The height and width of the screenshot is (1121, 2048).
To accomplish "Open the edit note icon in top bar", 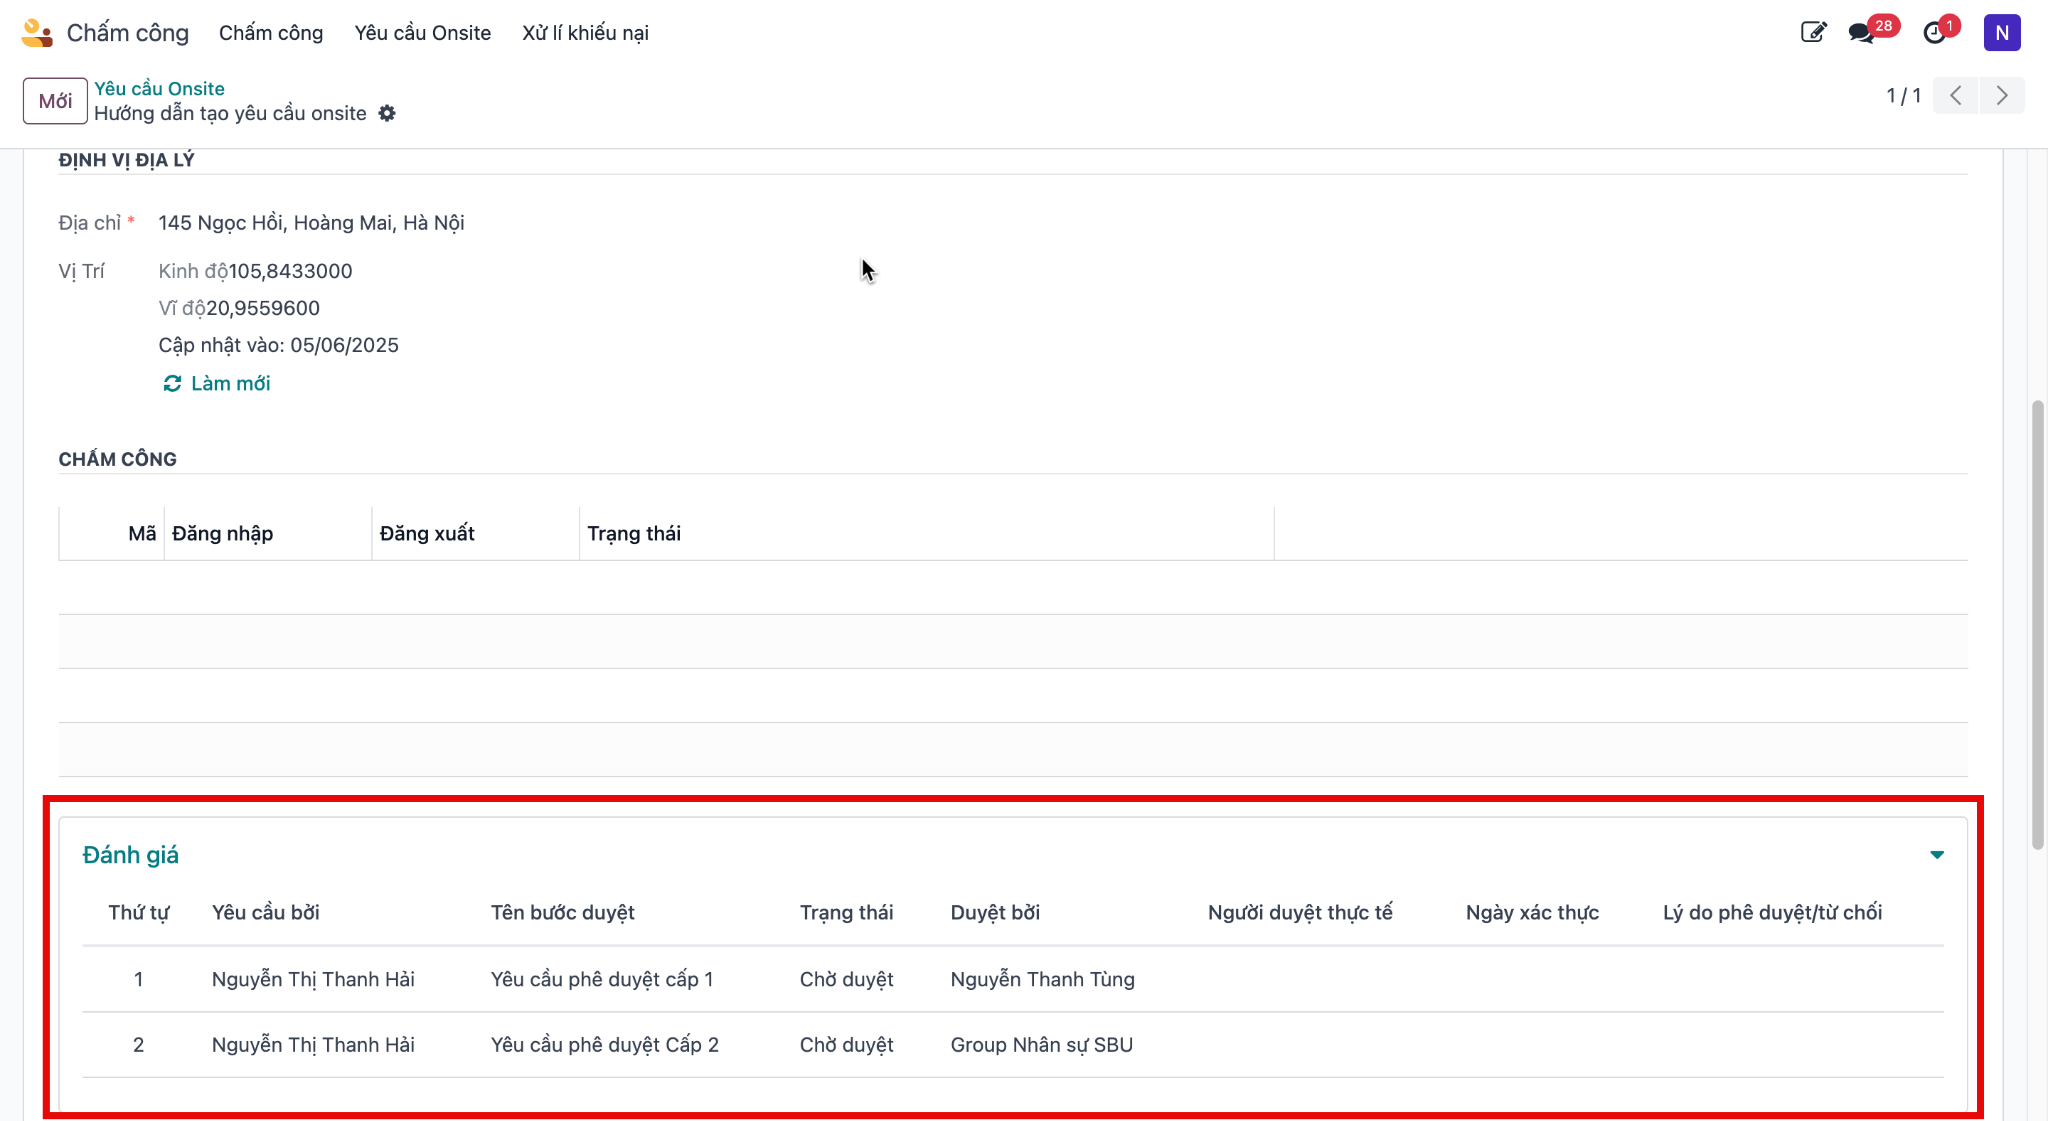I will 1813,33.
